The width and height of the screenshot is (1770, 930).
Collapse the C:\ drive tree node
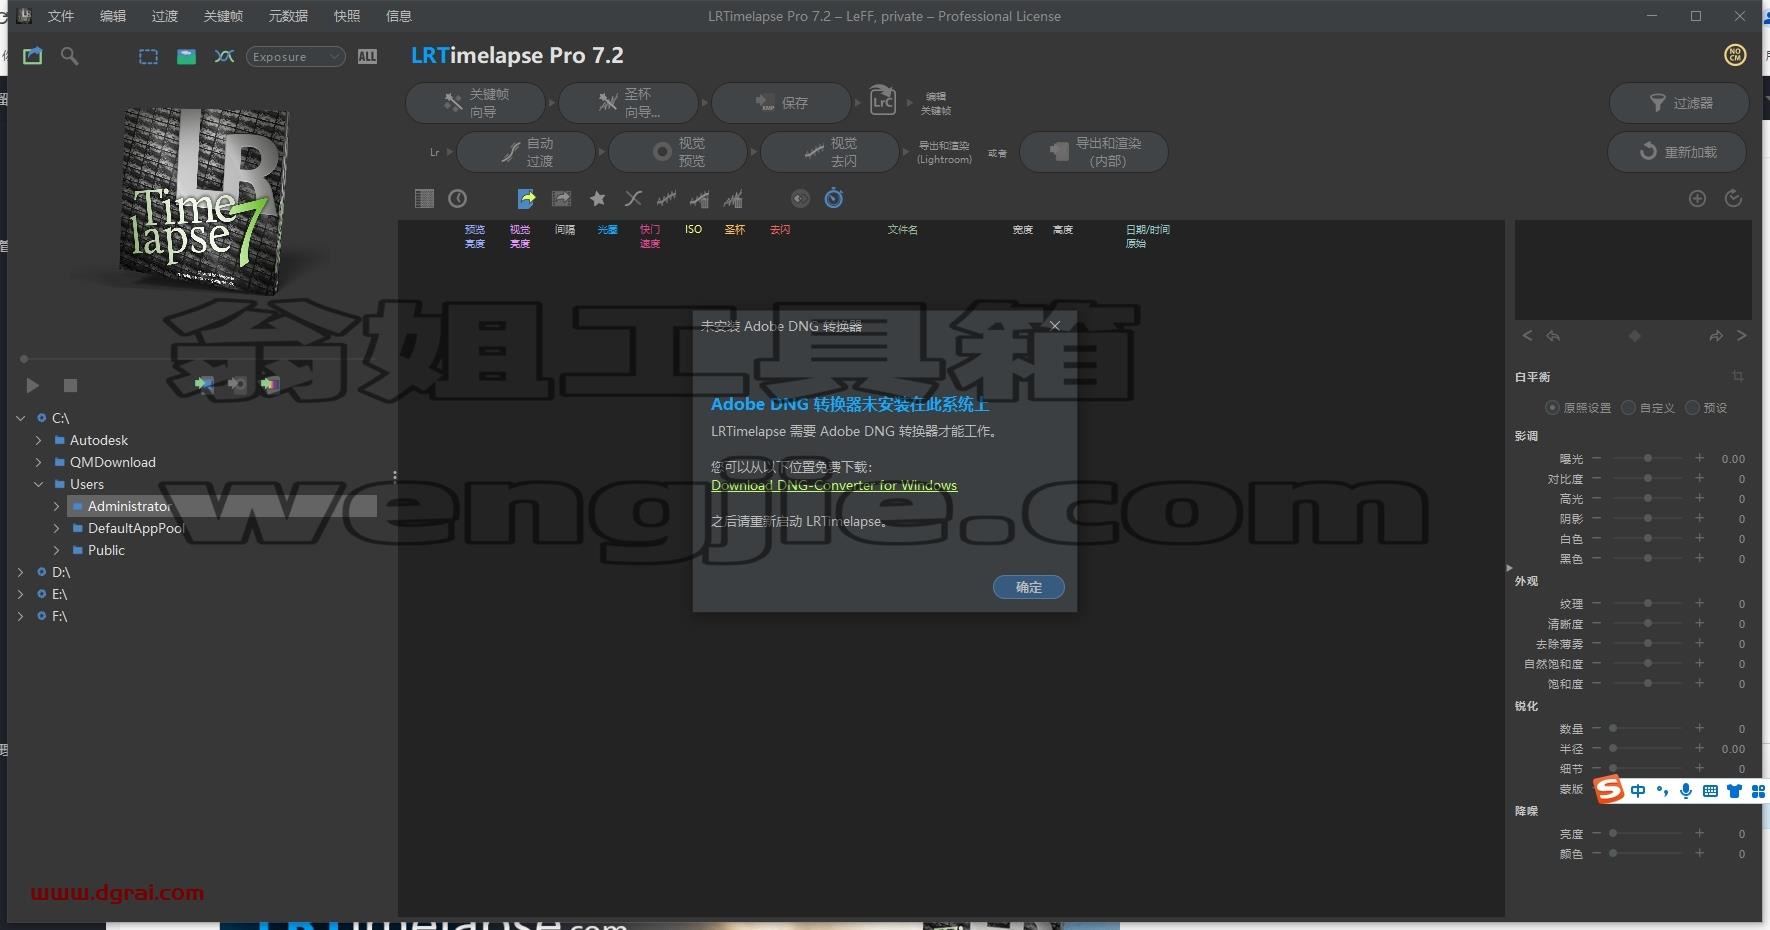coord(21,418)
